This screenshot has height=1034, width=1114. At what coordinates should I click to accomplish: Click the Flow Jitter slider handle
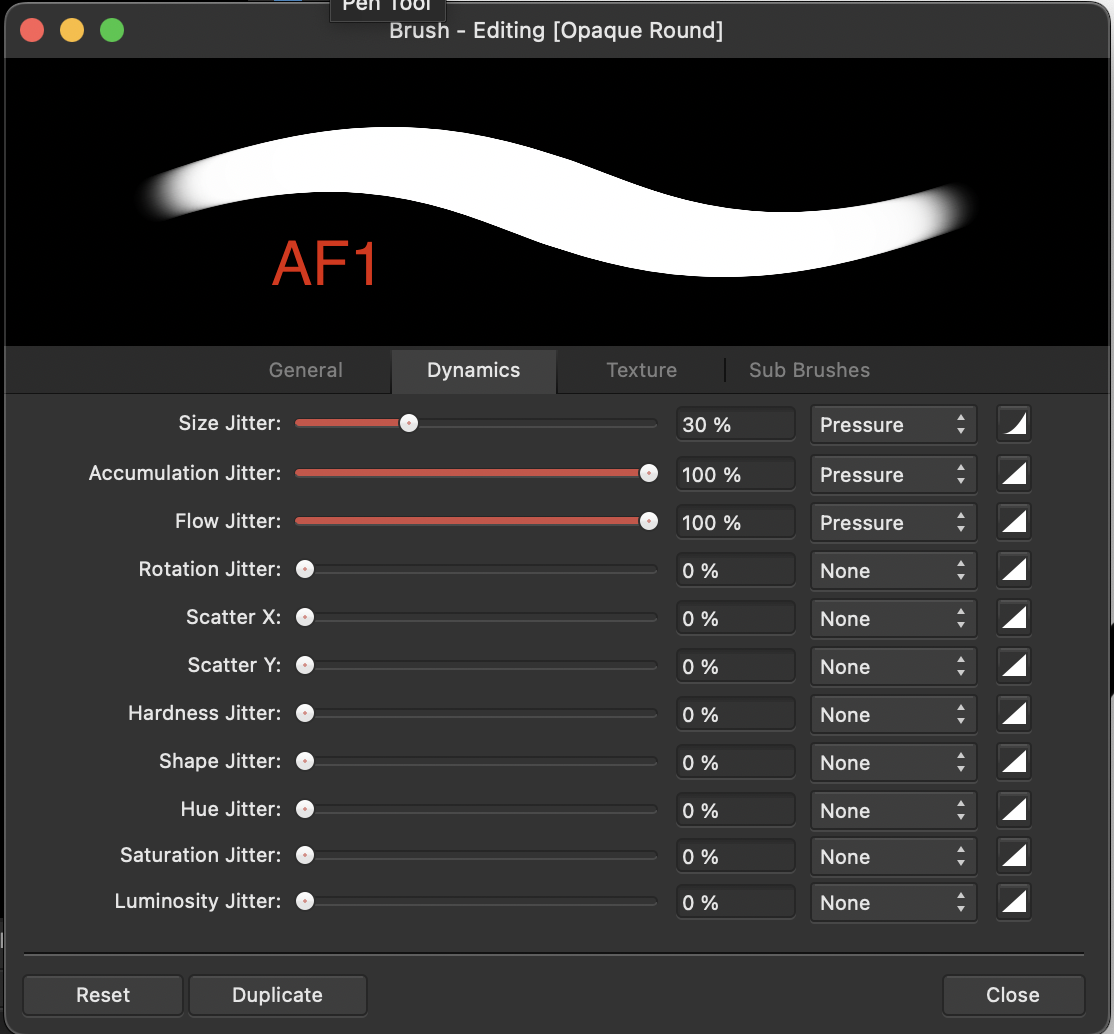tap(649, 522)
